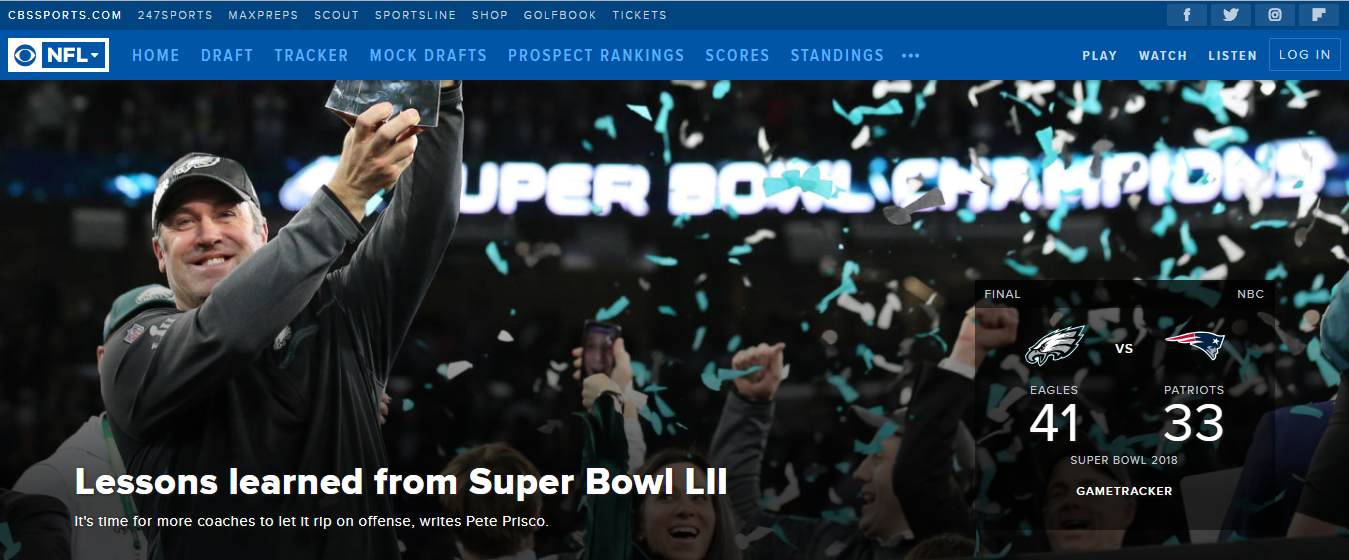Click the Eagles team logo
The width and height of the screenshot is (1349, 560).
tap(1055, 346)
